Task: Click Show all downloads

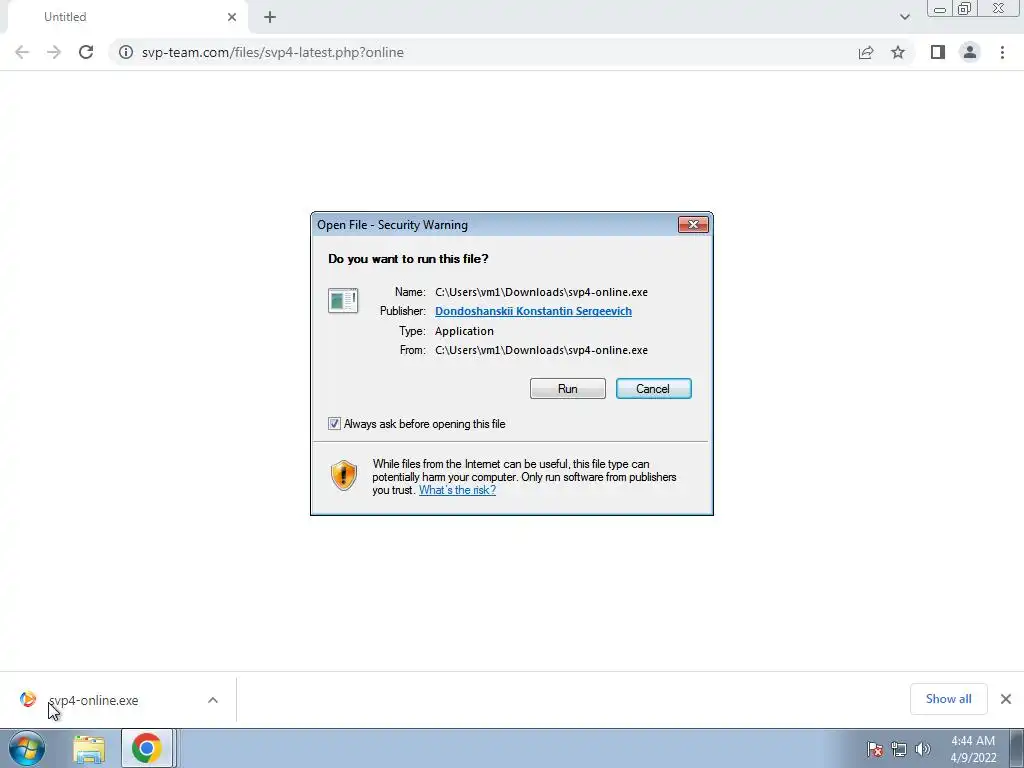Action: (949, 699)
